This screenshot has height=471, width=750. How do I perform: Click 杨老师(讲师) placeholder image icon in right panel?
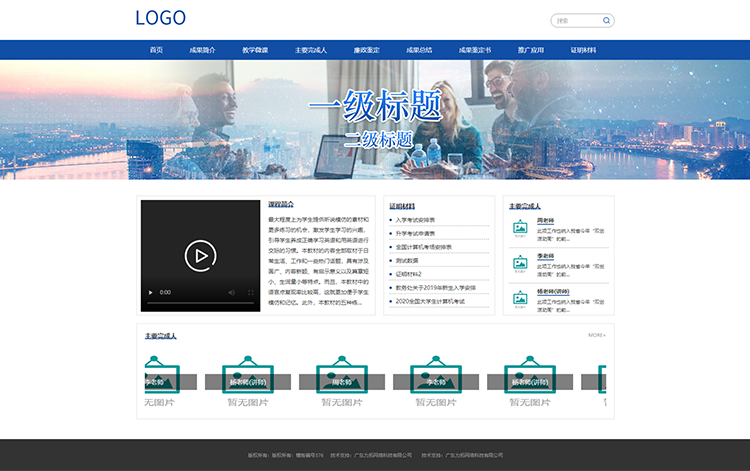[x=520, y=299]
